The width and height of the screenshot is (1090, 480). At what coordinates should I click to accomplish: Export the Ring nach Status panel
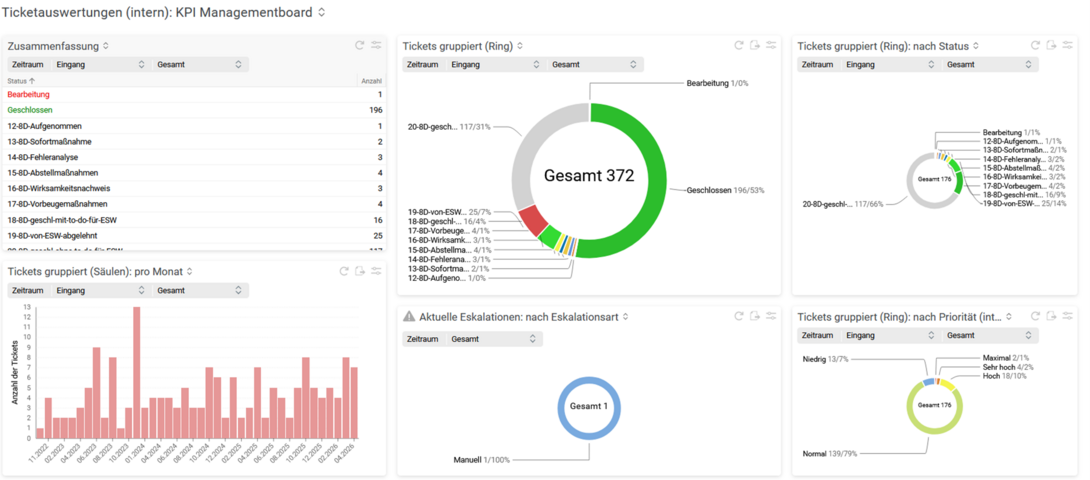[x=1051, y=45]
